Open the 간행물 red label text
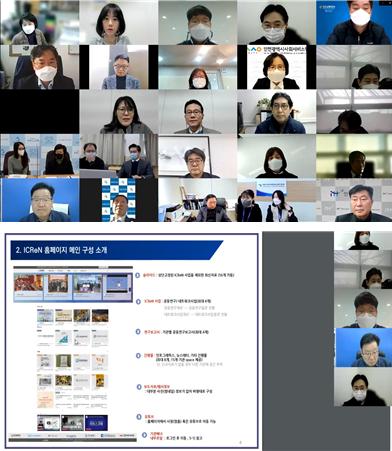This screenshot has height=451, width=392. 148,356
